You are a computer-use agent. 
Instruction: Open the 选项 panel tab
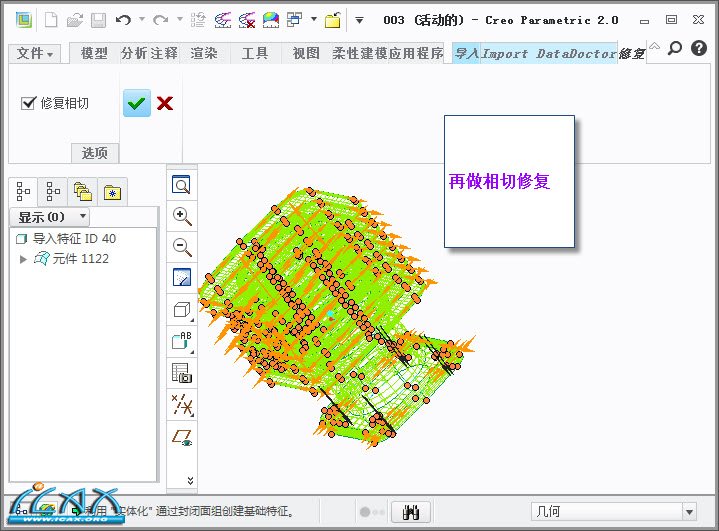(x=95, y=153)
